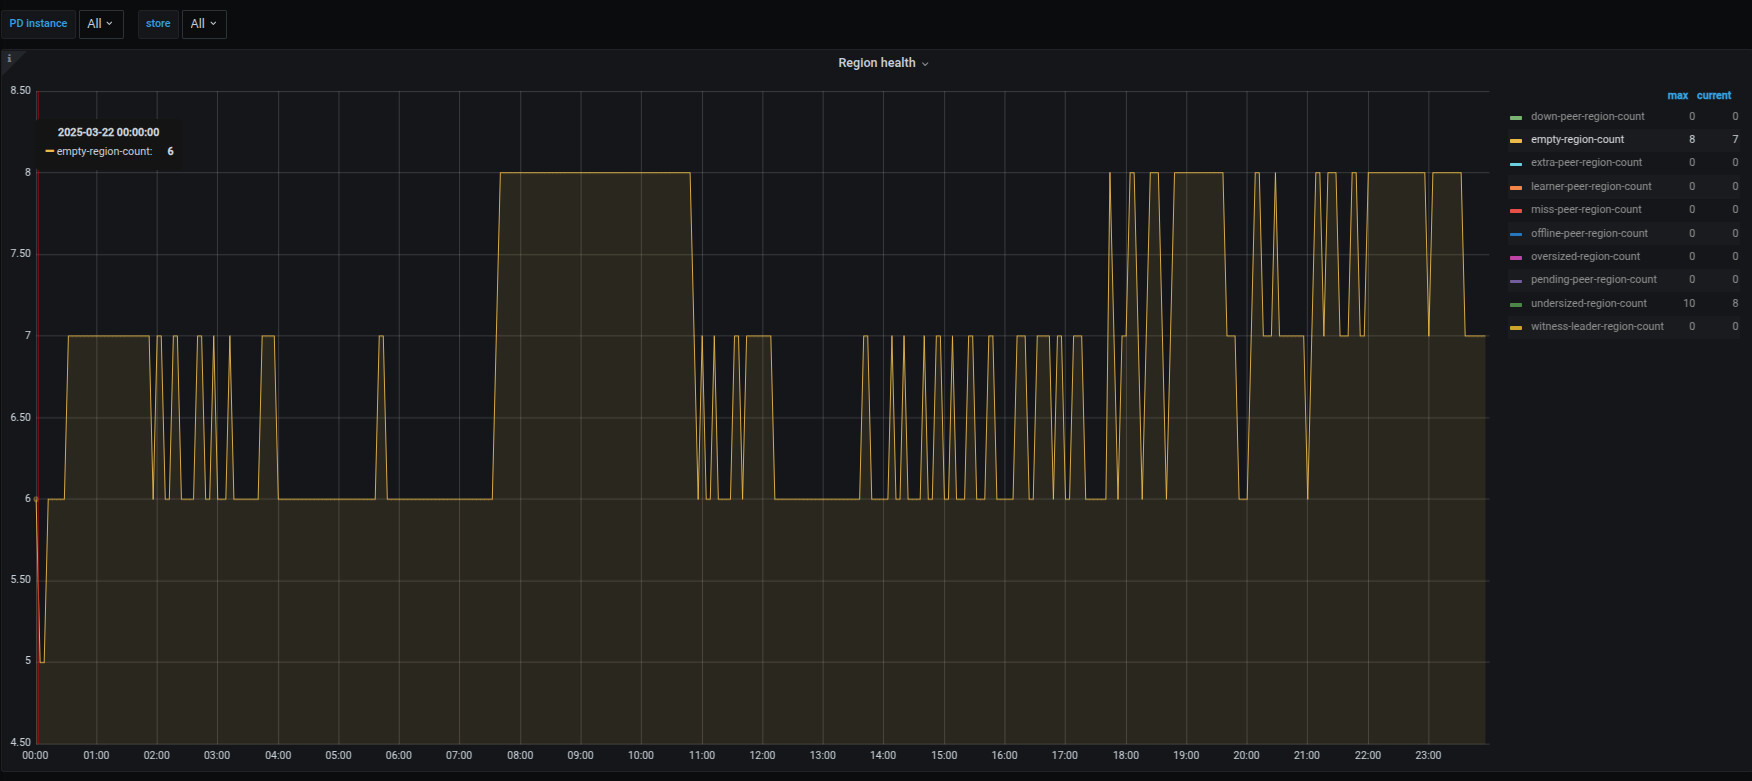The image size is (1752, 781).
Task: Click the PD instance variable label
Action: coord(38,24)
